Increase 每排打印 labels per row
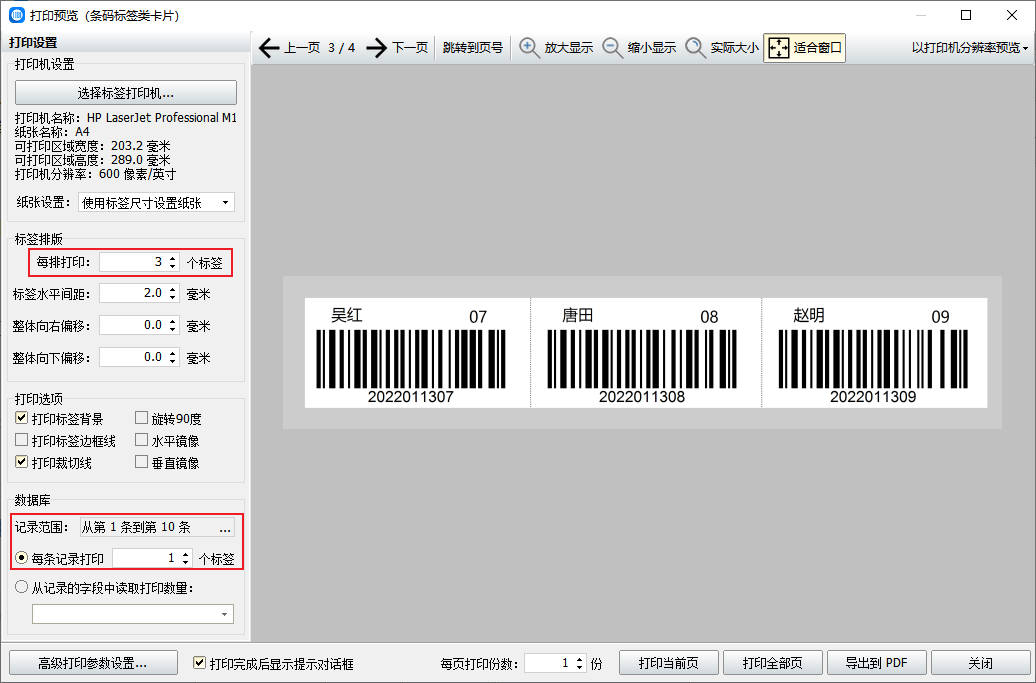The height and width of the screenshot is (683, 1036). click(172, 258)
